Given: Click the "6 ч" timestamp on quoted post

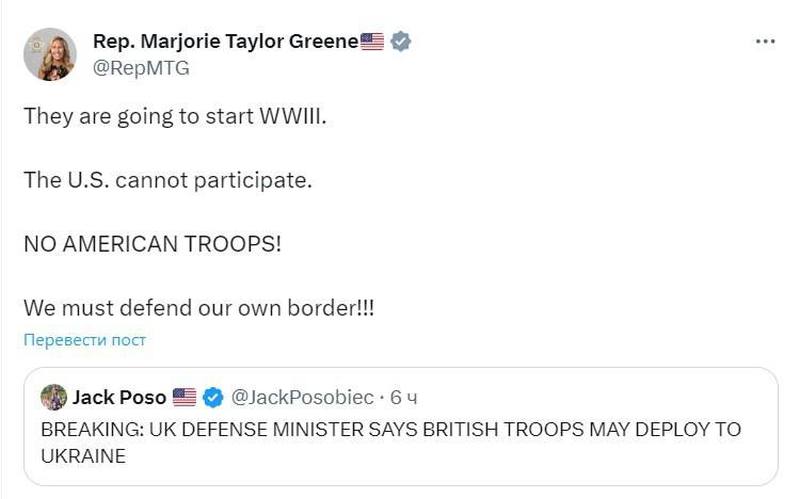Looking at the screenshot, I should 404,397.
